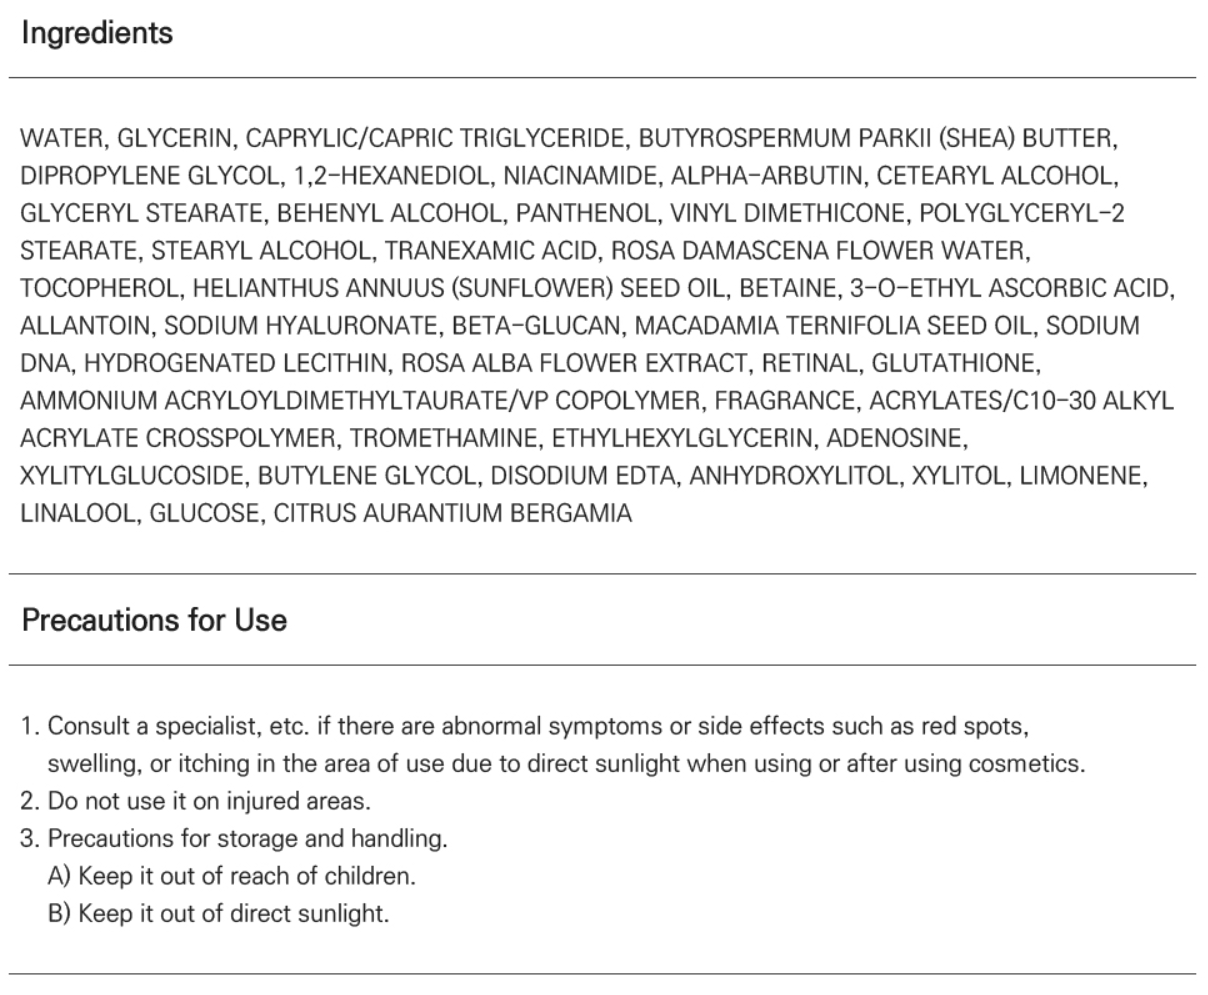
Task: Click "Do not use it on injured areas"
Action: [x=208, y=801]
